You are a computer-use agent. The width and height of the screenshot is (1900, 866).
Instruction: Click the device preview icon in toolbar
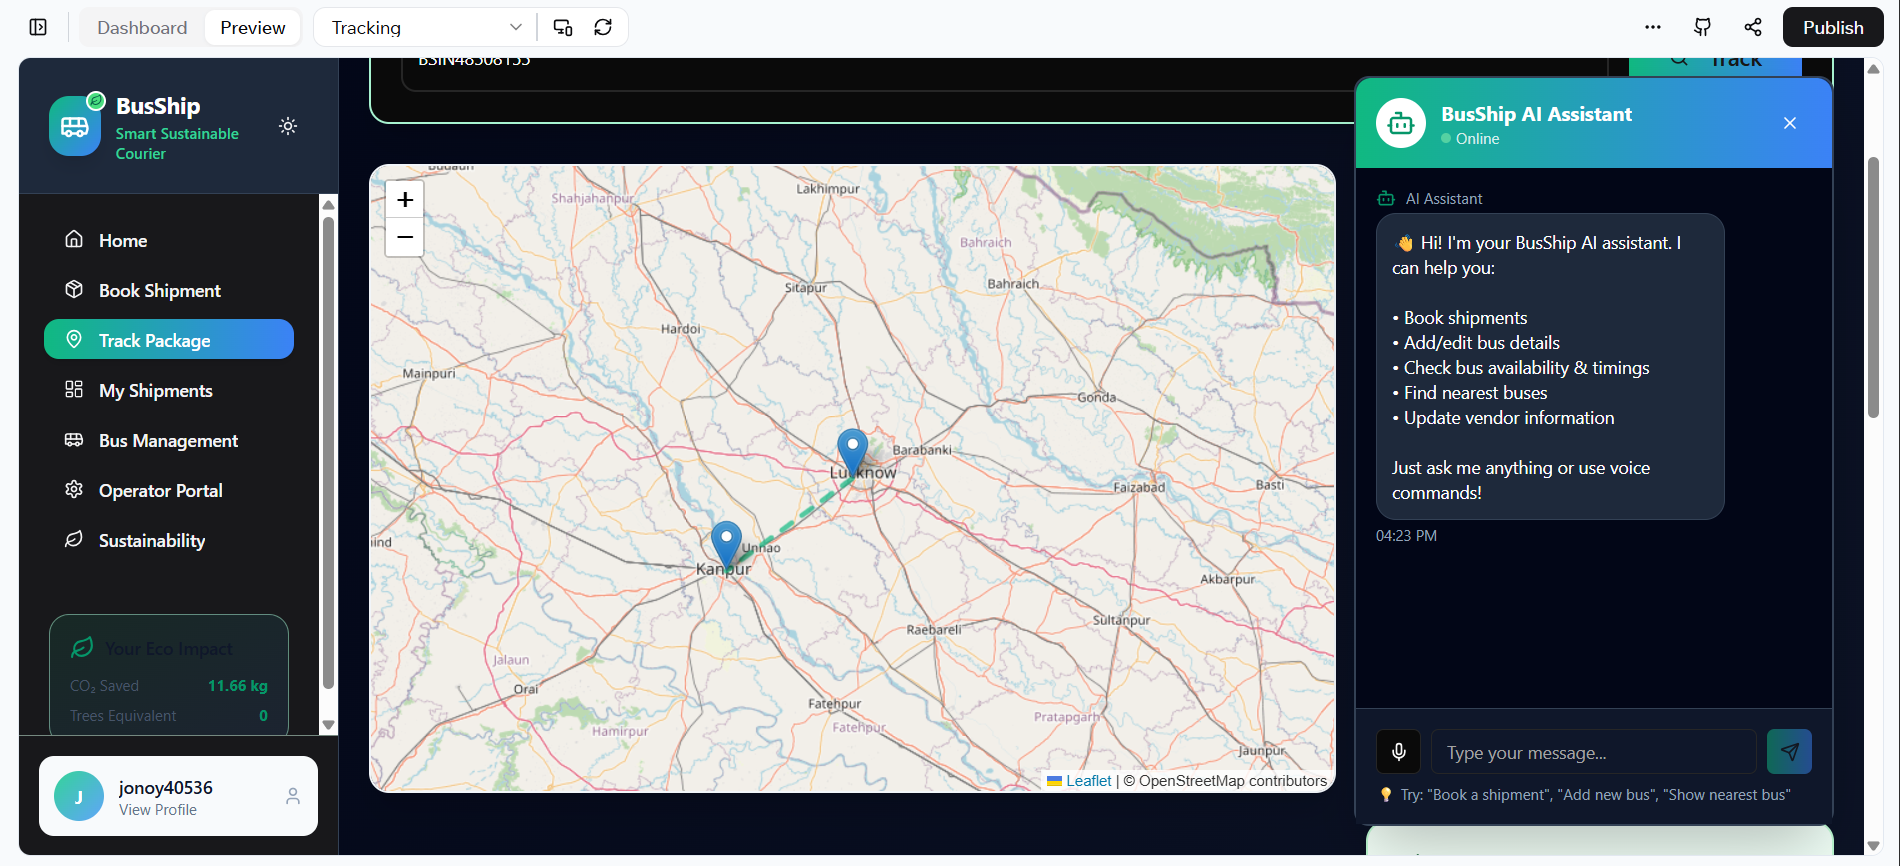563,27
